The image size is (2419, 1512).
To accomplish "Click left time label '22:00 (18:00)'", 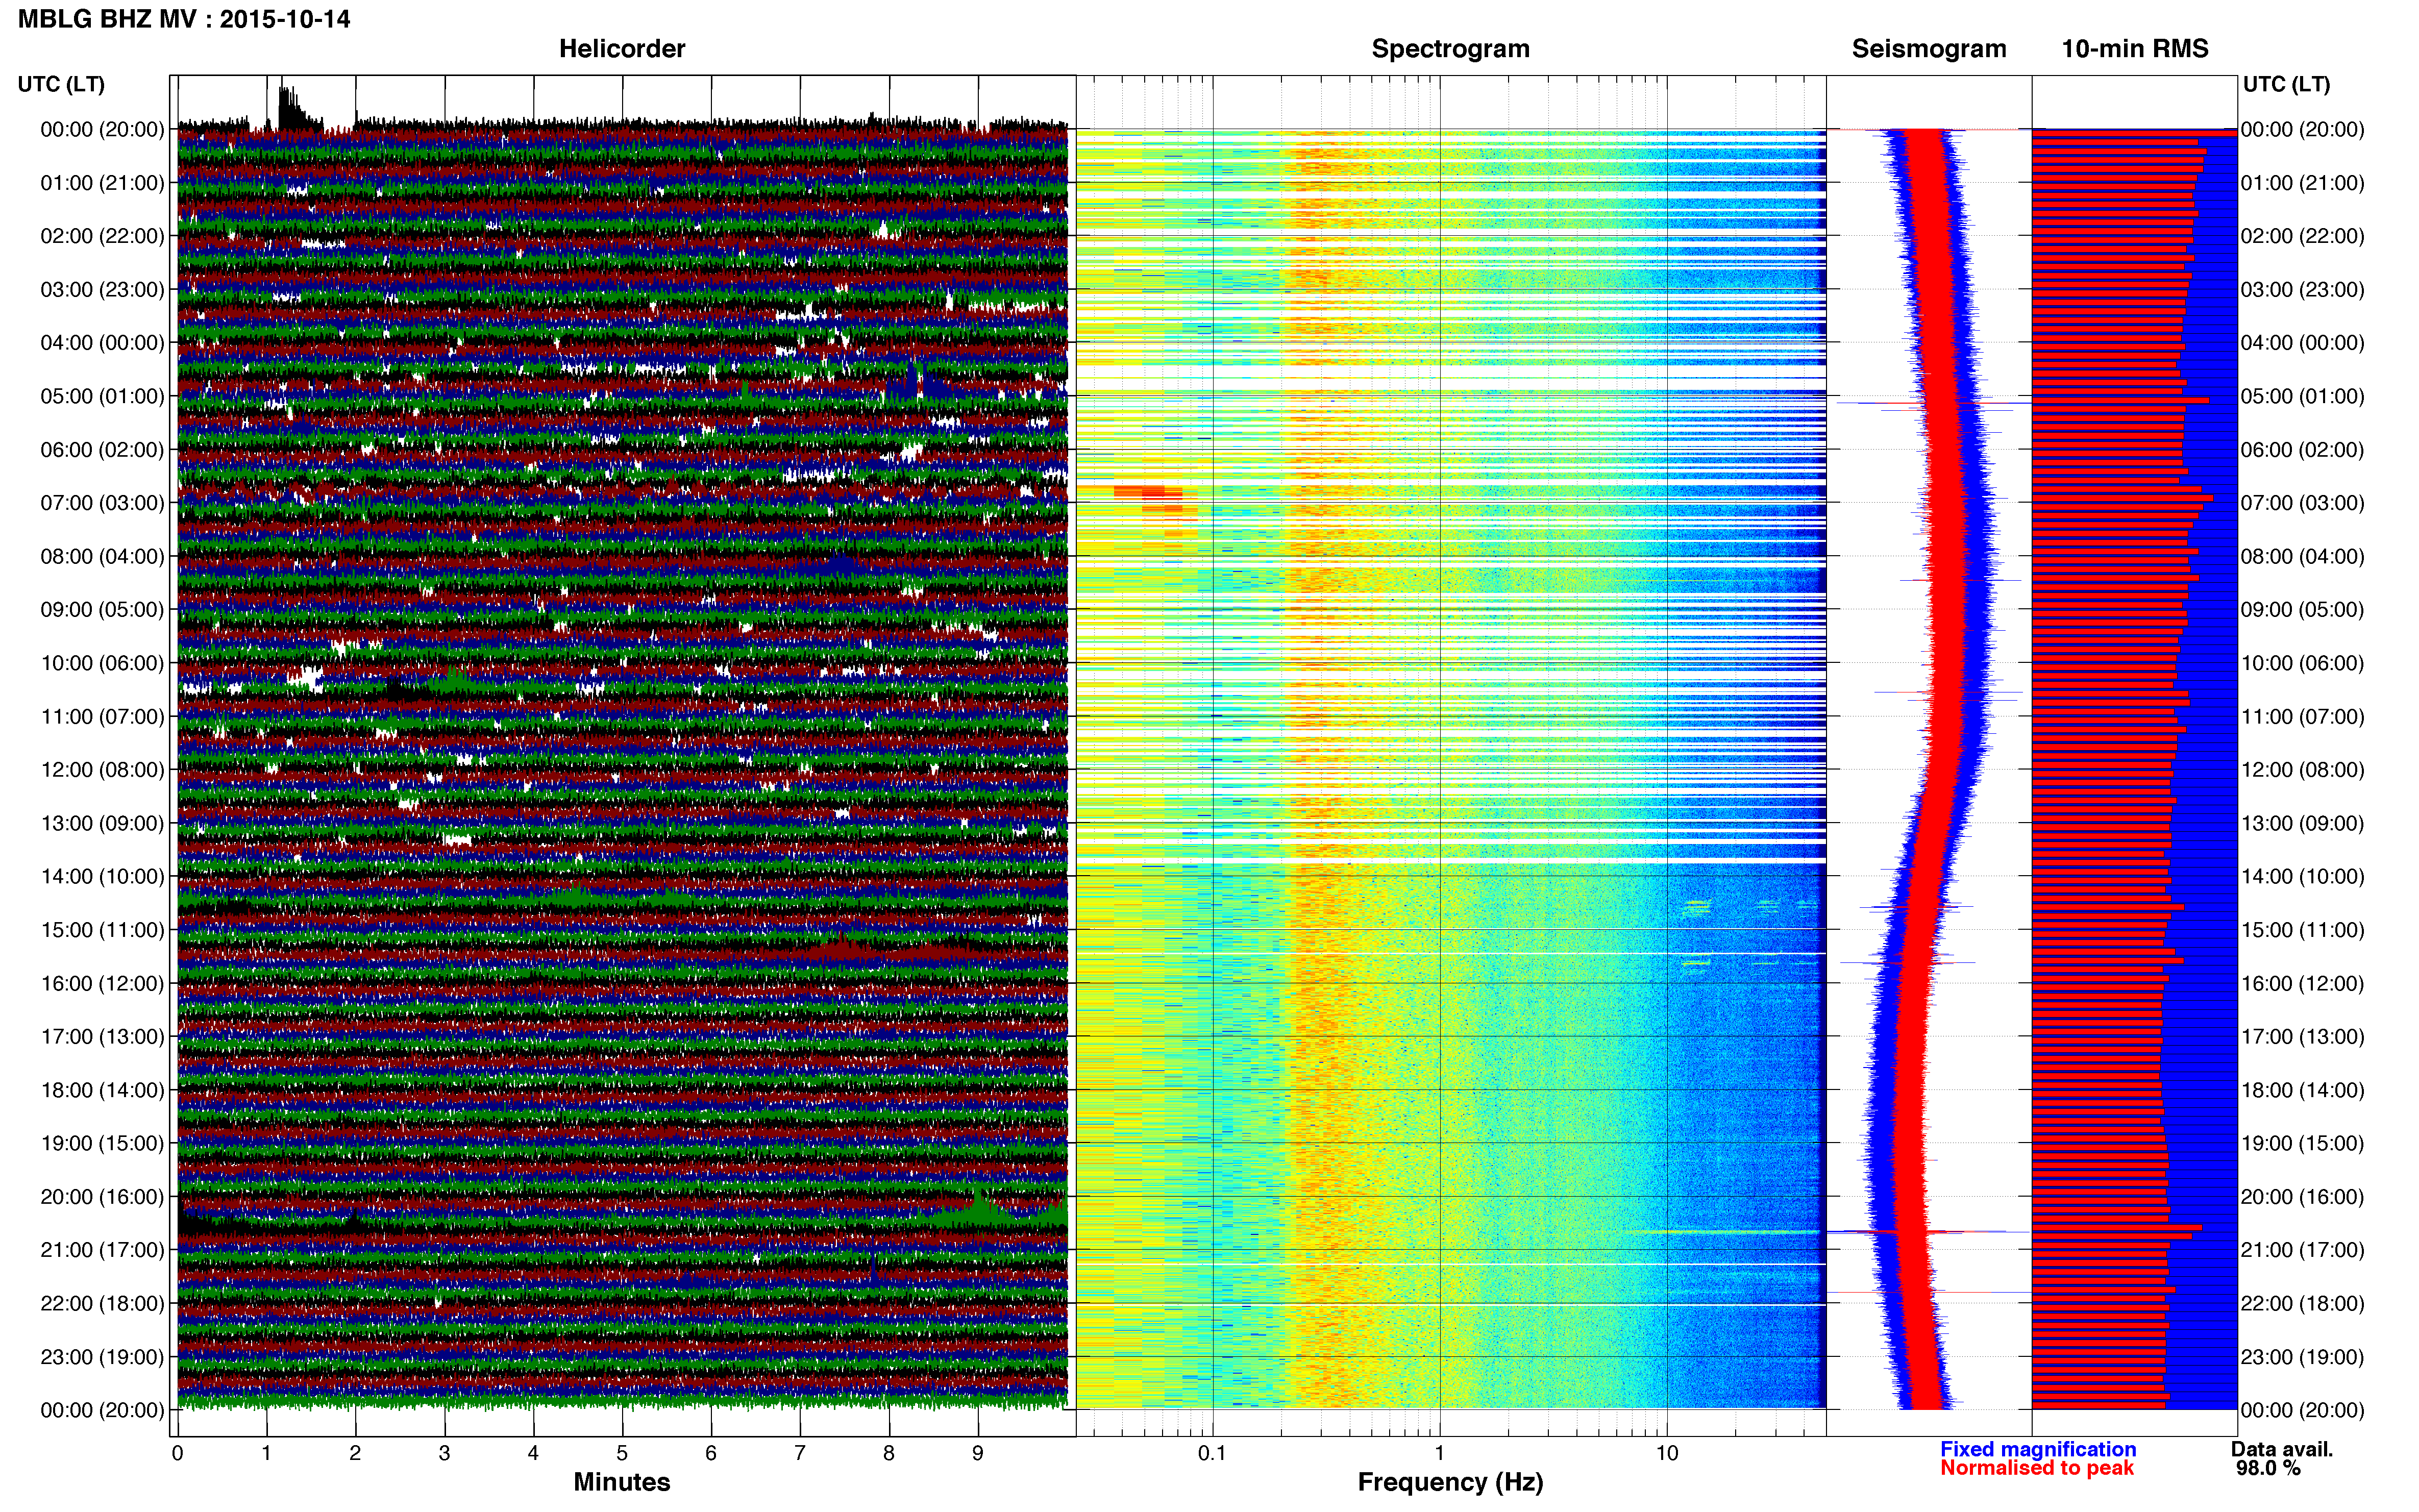I will pos(102,1303).
